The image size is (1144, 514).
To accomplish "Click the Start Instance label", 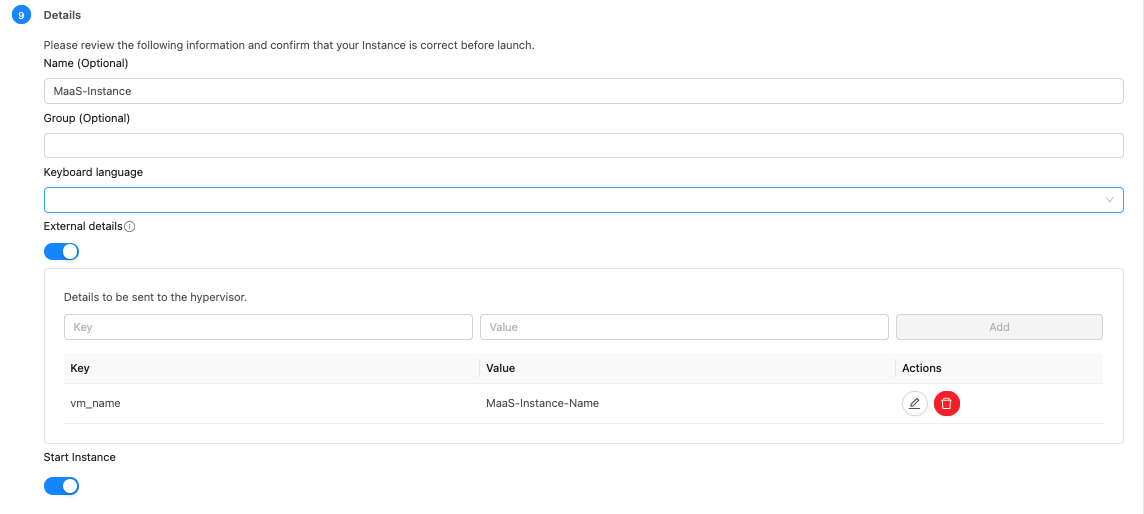I will 80,457.
